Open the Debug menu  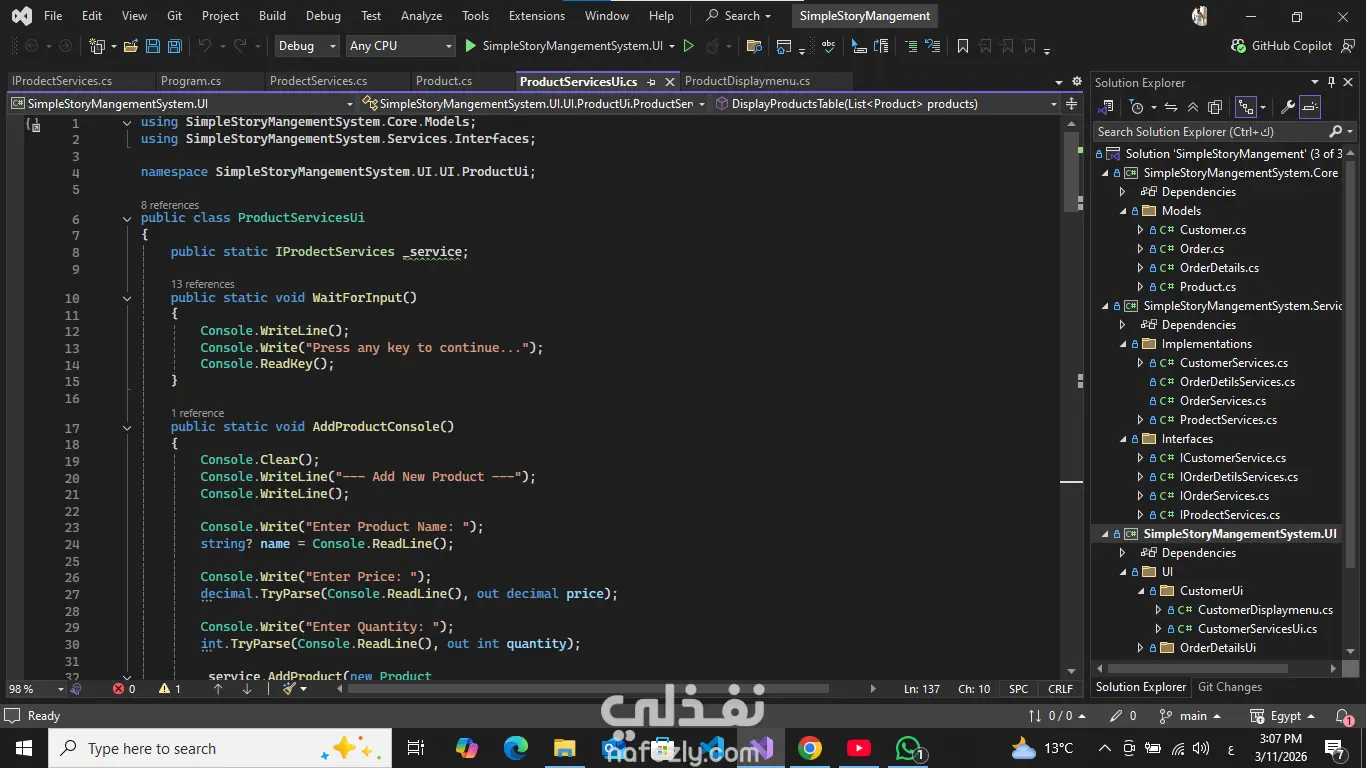323,16
